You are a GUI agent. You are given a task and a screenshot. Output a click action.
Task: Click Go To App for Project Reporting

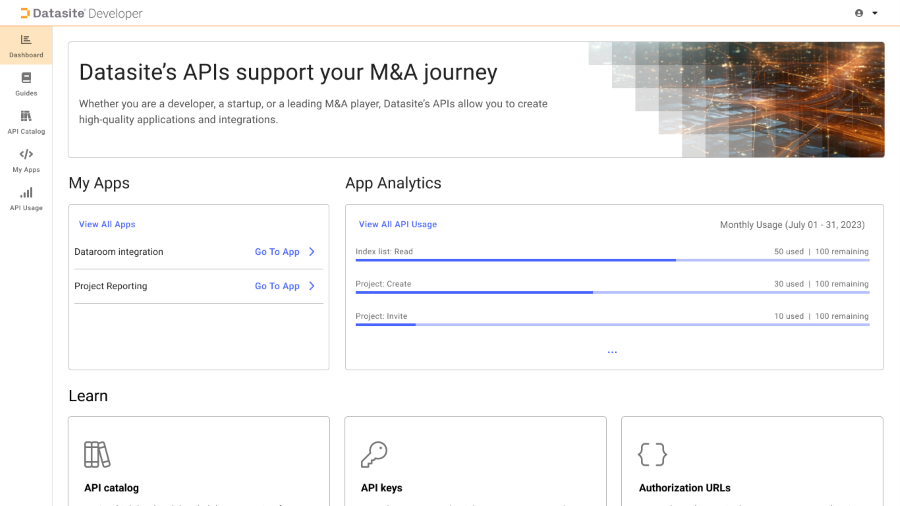pyautogui.click(x=277, y=286)
